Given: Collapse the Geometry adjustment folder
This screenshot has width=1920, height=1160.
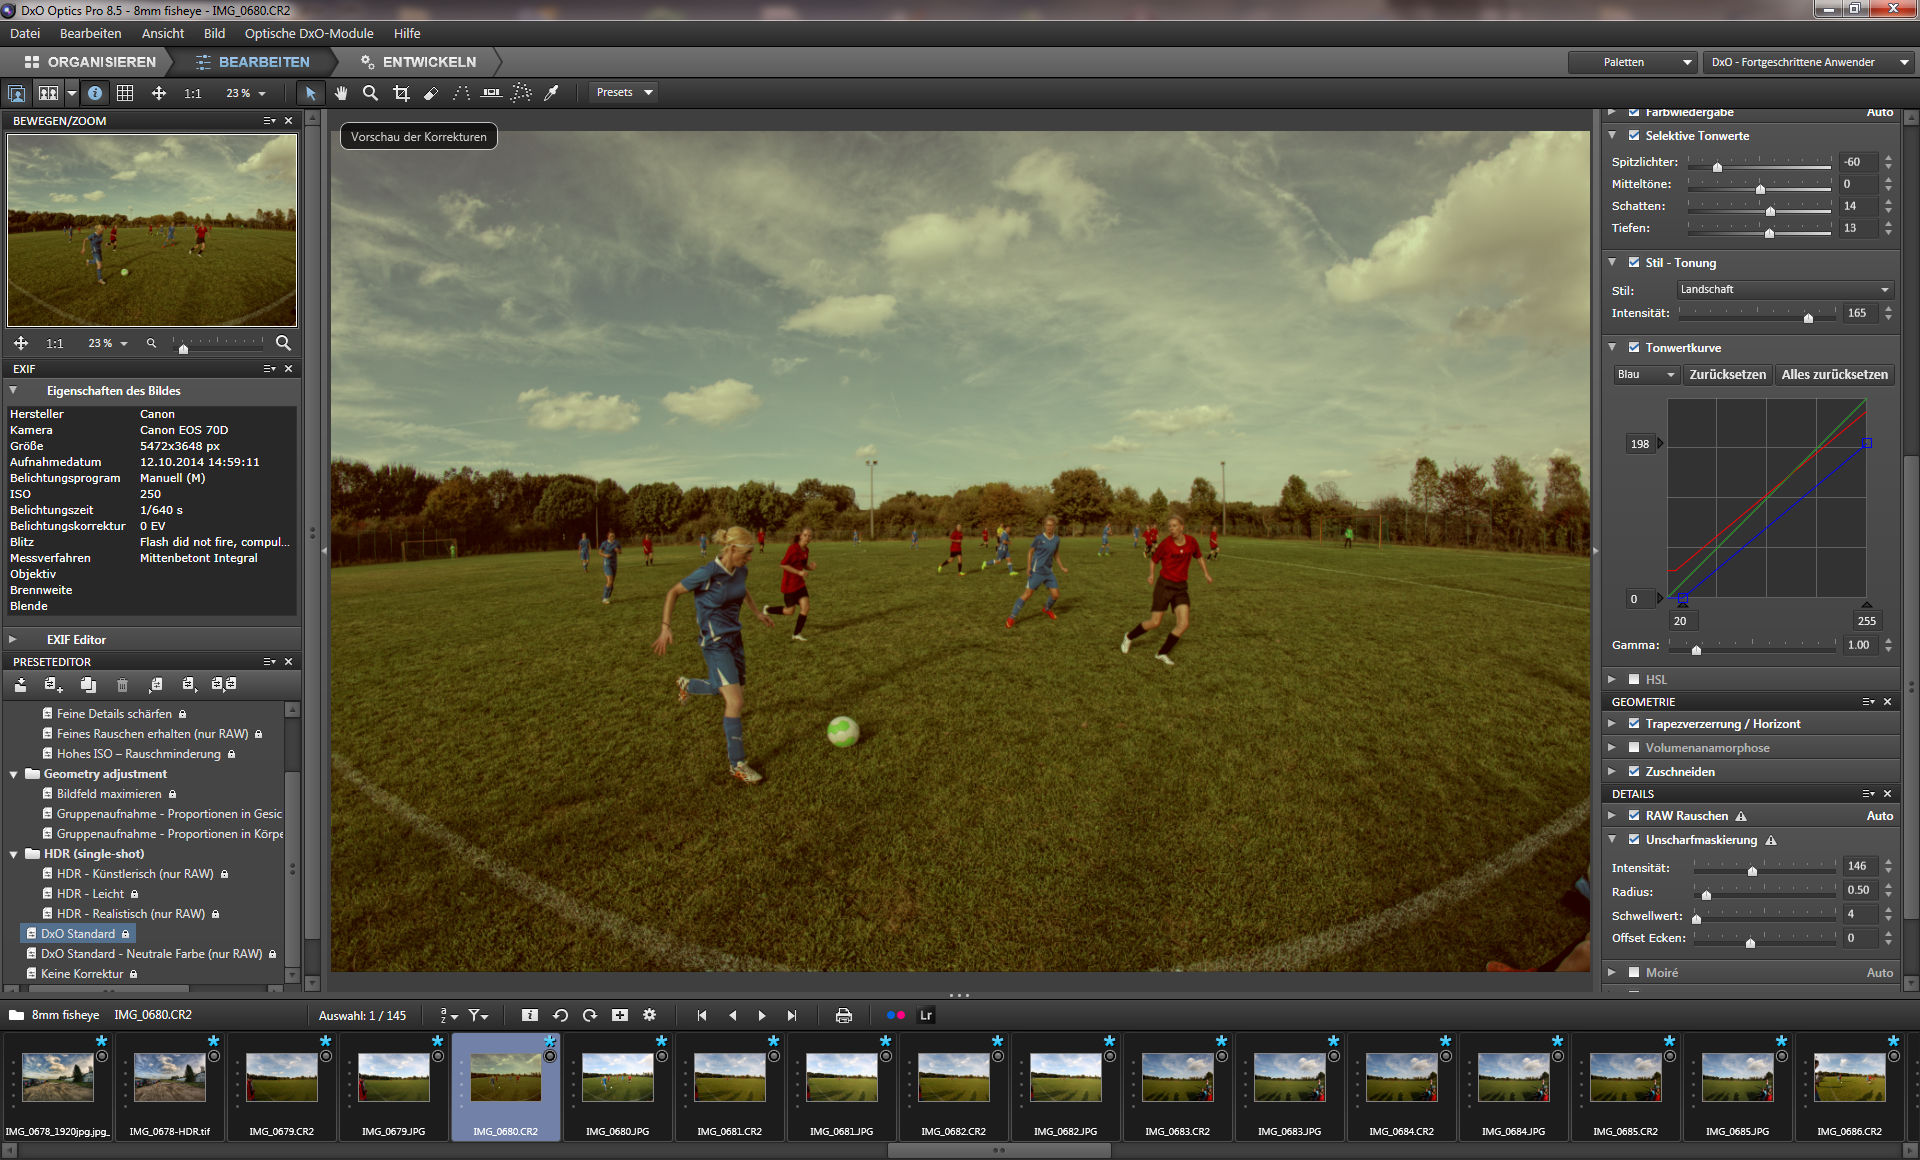Looking at the screenshot, I should pos(14,774).
